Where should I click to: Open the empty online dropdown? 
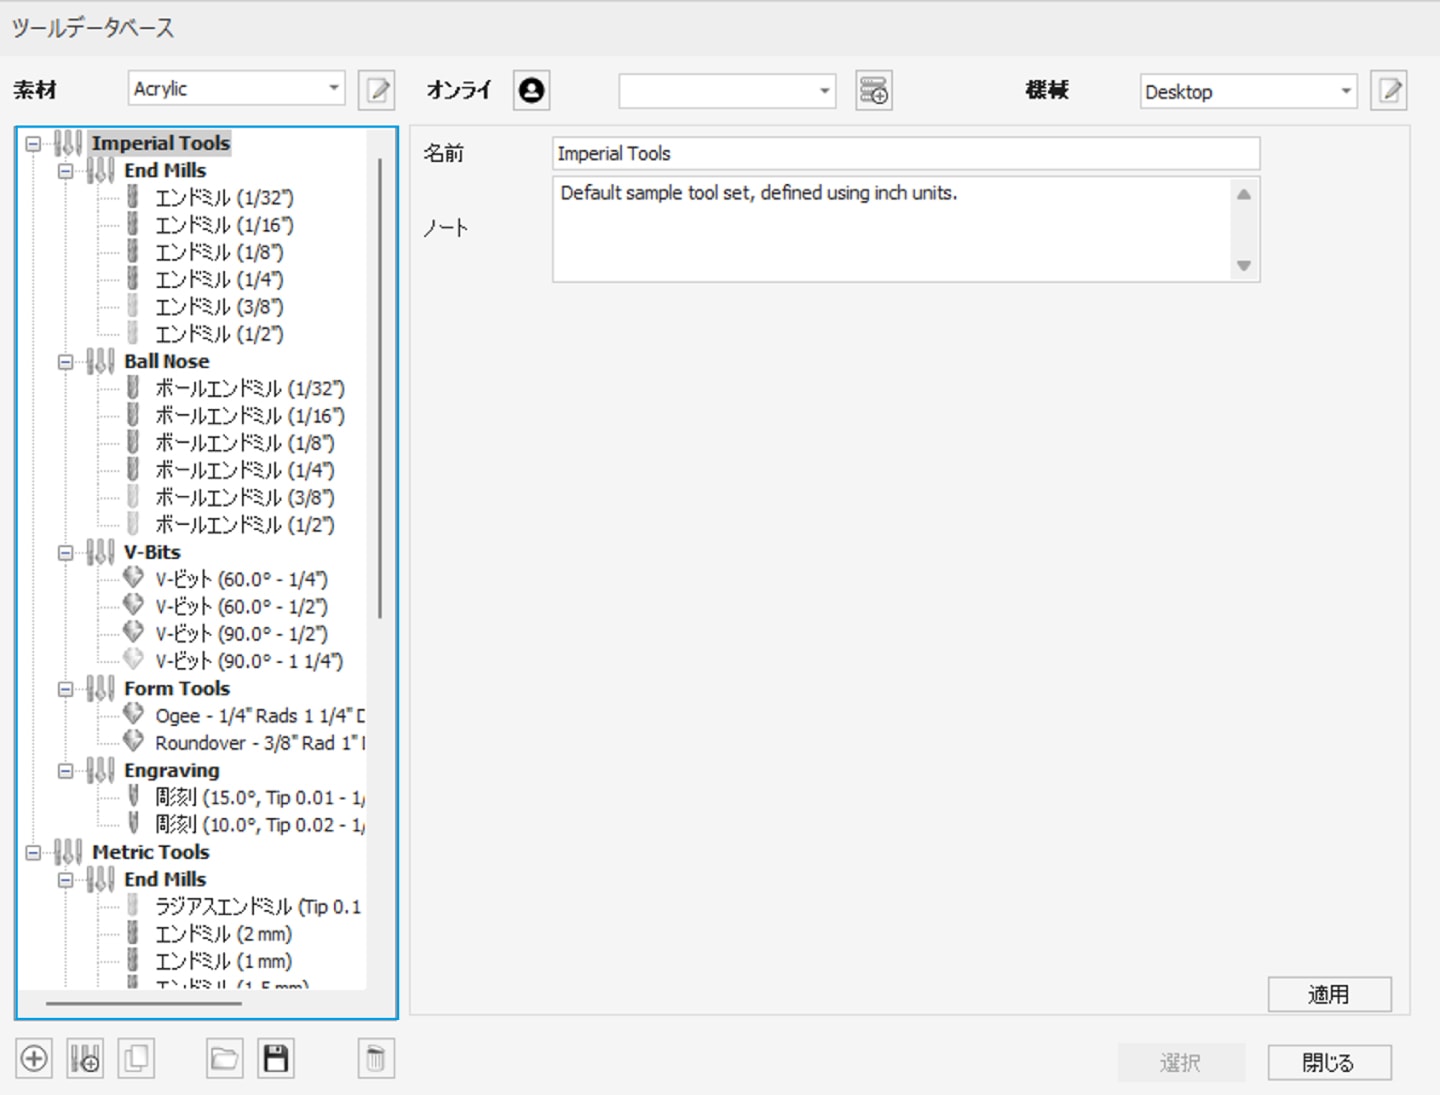tap(726, 91)
